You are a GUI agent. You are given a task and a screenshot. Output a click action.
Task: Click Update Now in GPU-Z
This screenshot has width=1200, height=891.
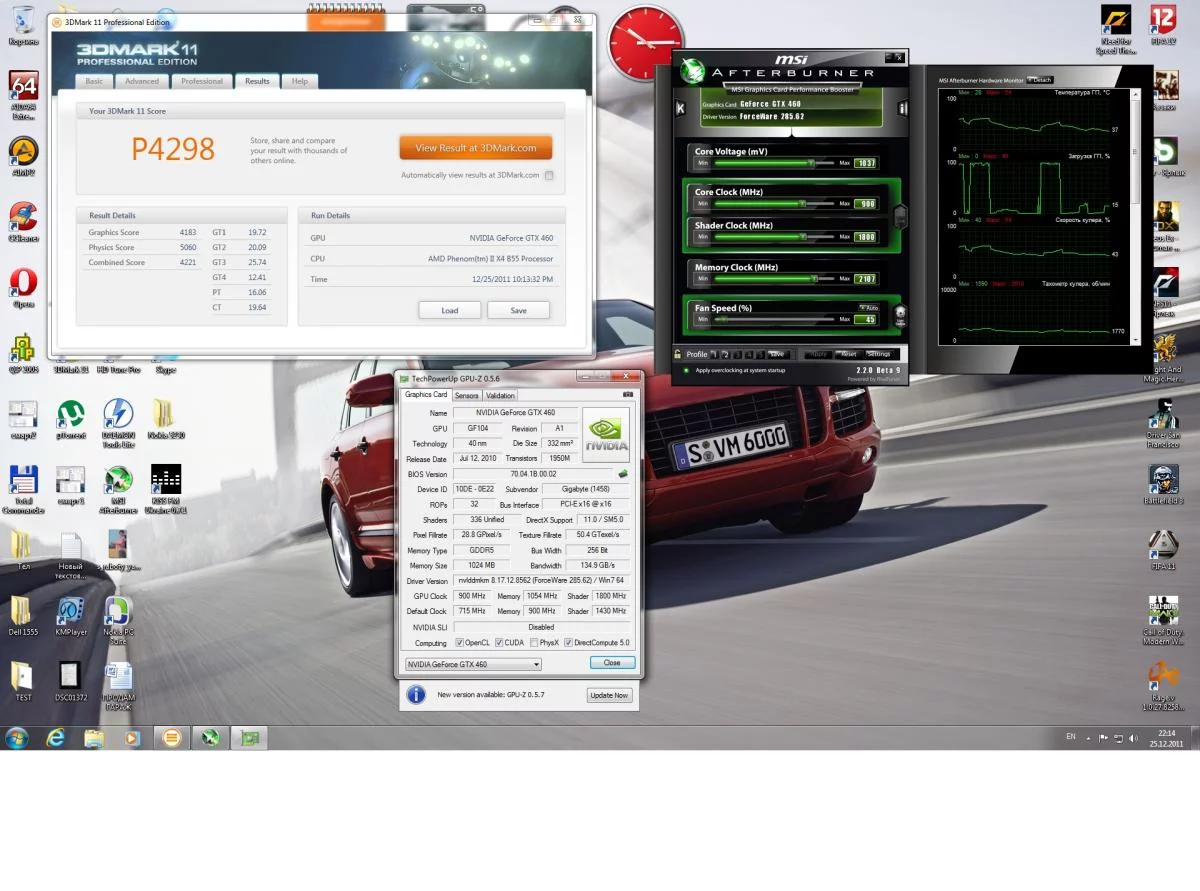click(609, 695)
